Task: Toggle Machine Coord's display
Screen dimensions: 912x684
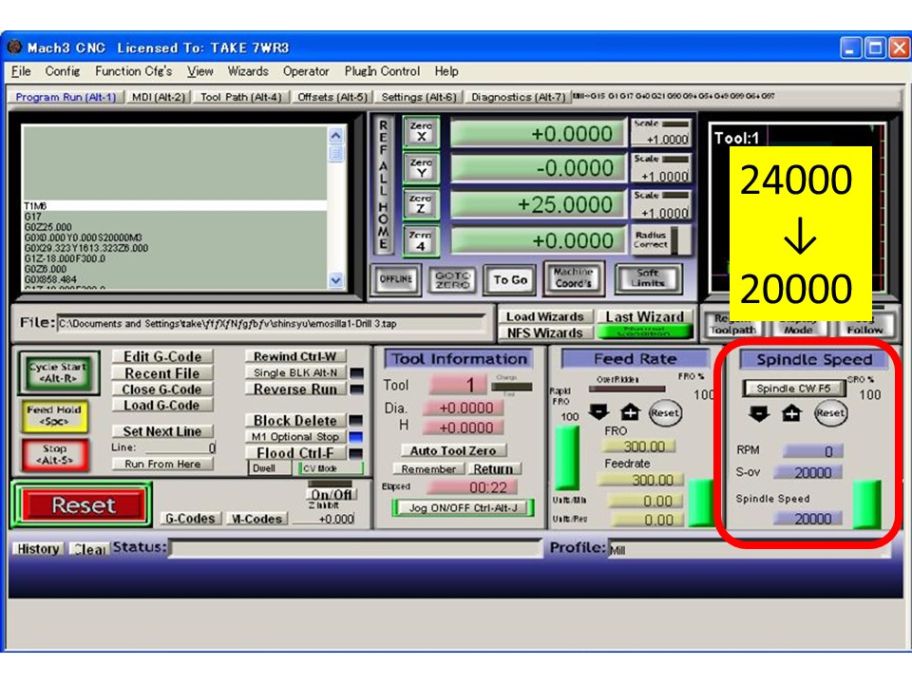Action: coord(573,278)
